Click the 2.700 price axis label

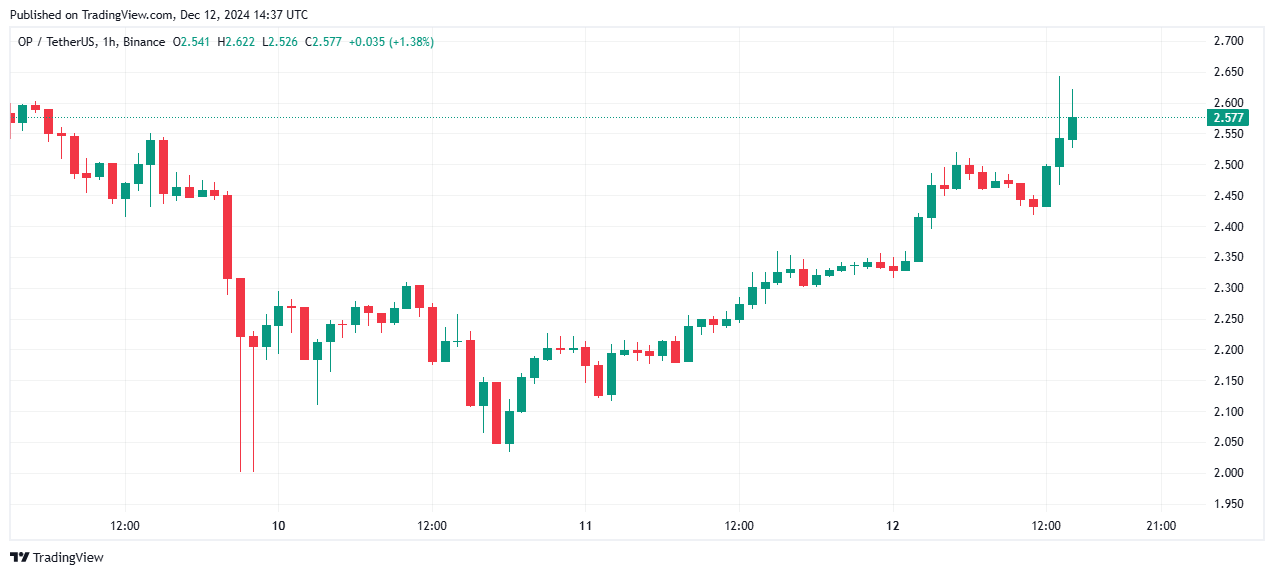1227,41
